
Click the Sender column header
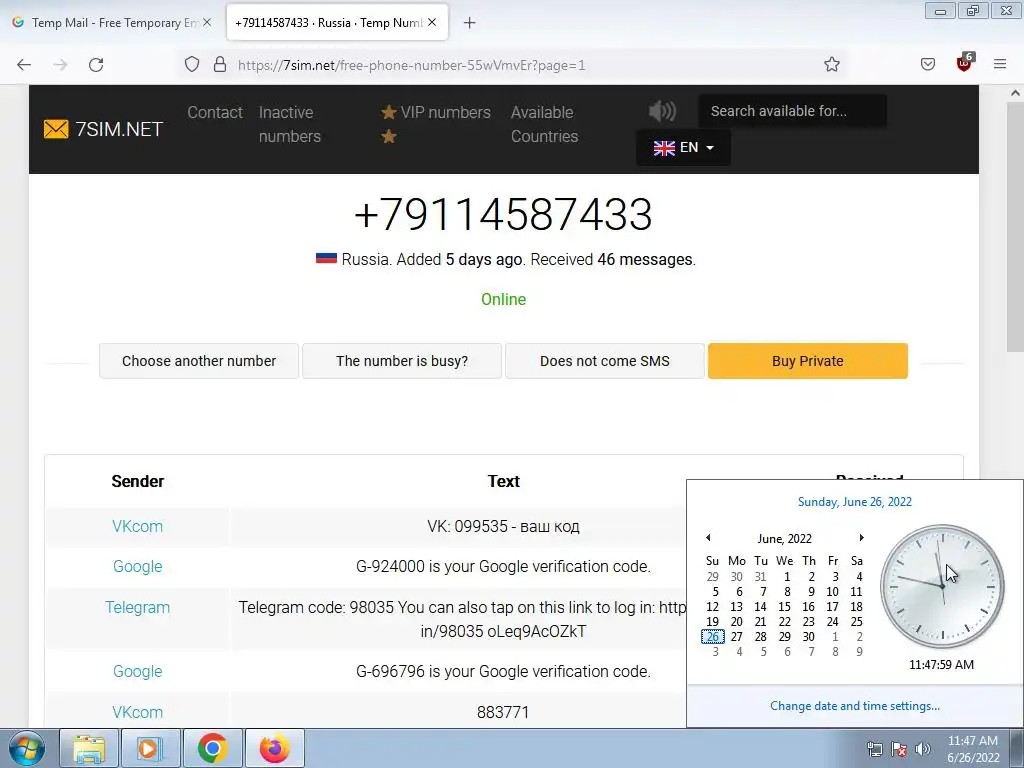tap(137, 481)
